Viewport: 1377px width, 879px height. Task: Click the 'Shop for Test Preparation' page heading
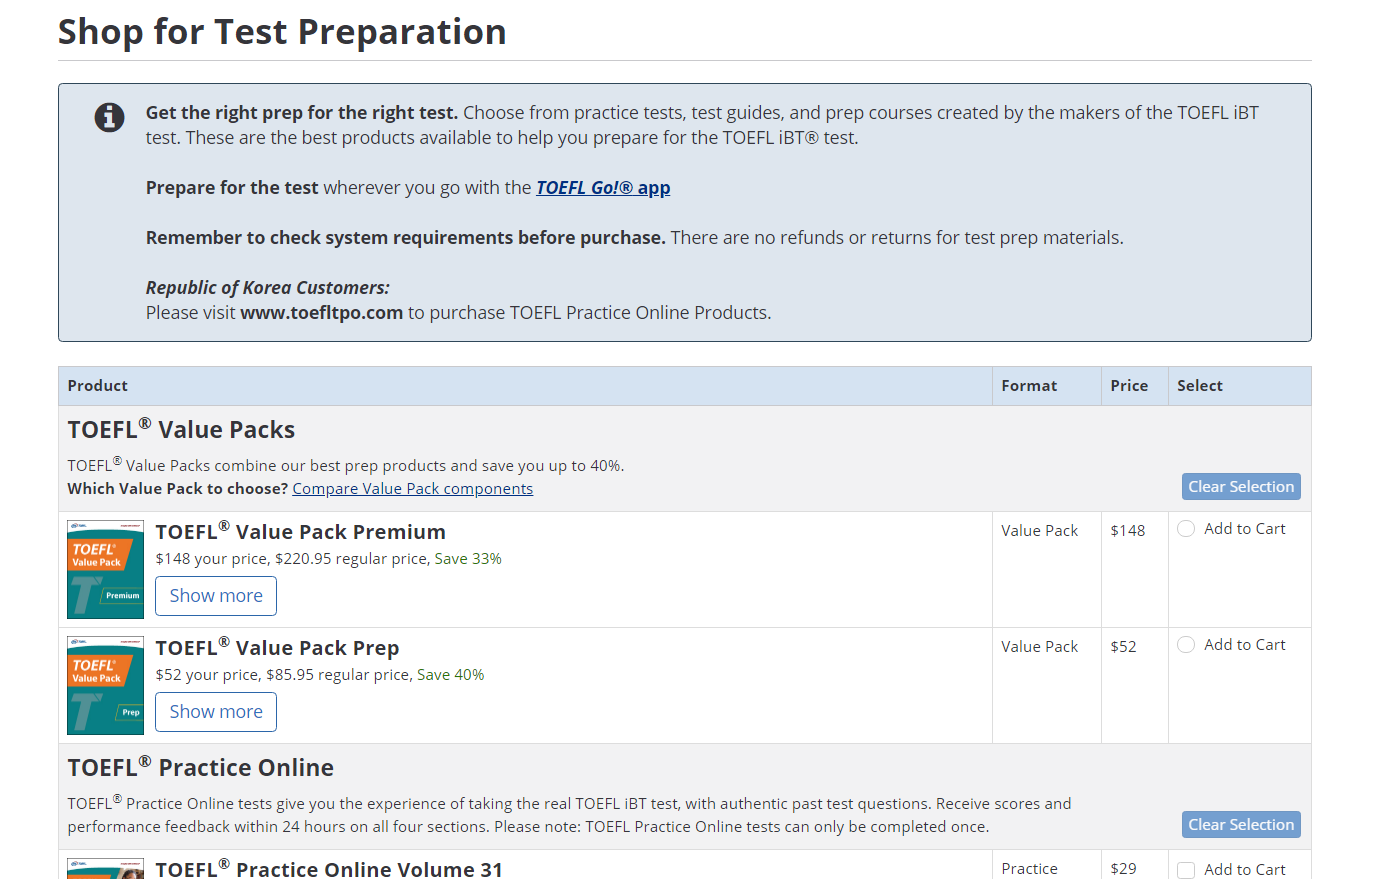[x=282, y=32]
